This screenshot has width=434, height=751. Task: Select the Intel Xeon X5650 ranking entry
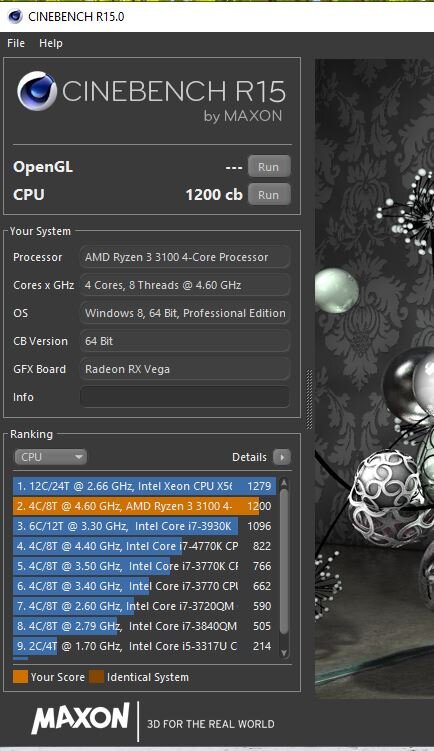click(144, 486)
